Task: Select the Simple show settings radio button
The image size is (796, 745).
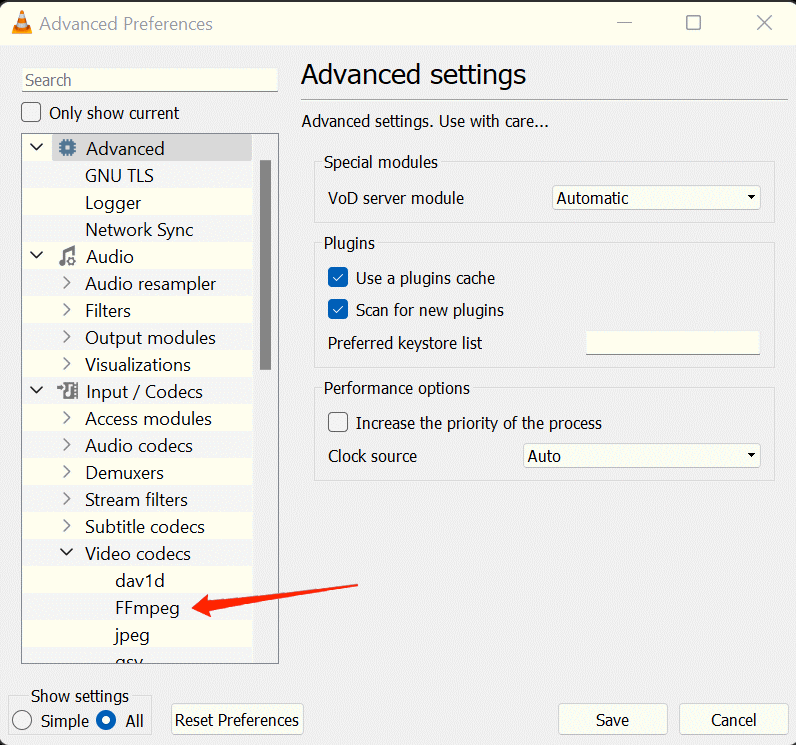Action: [22, 720]
